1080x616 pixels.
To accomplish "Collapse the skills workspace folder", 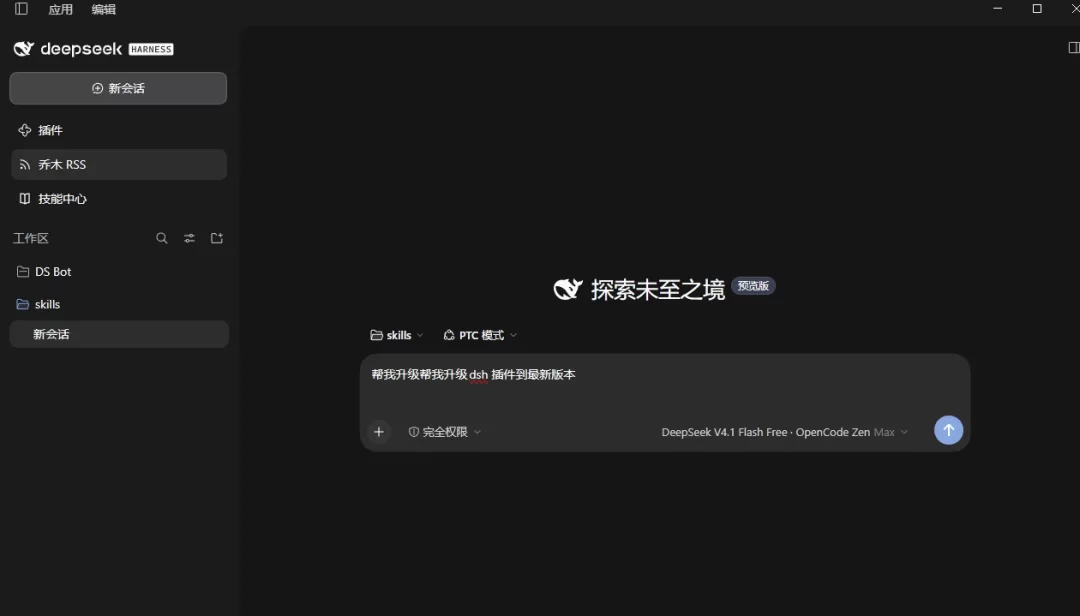I will tap(118, 304).
